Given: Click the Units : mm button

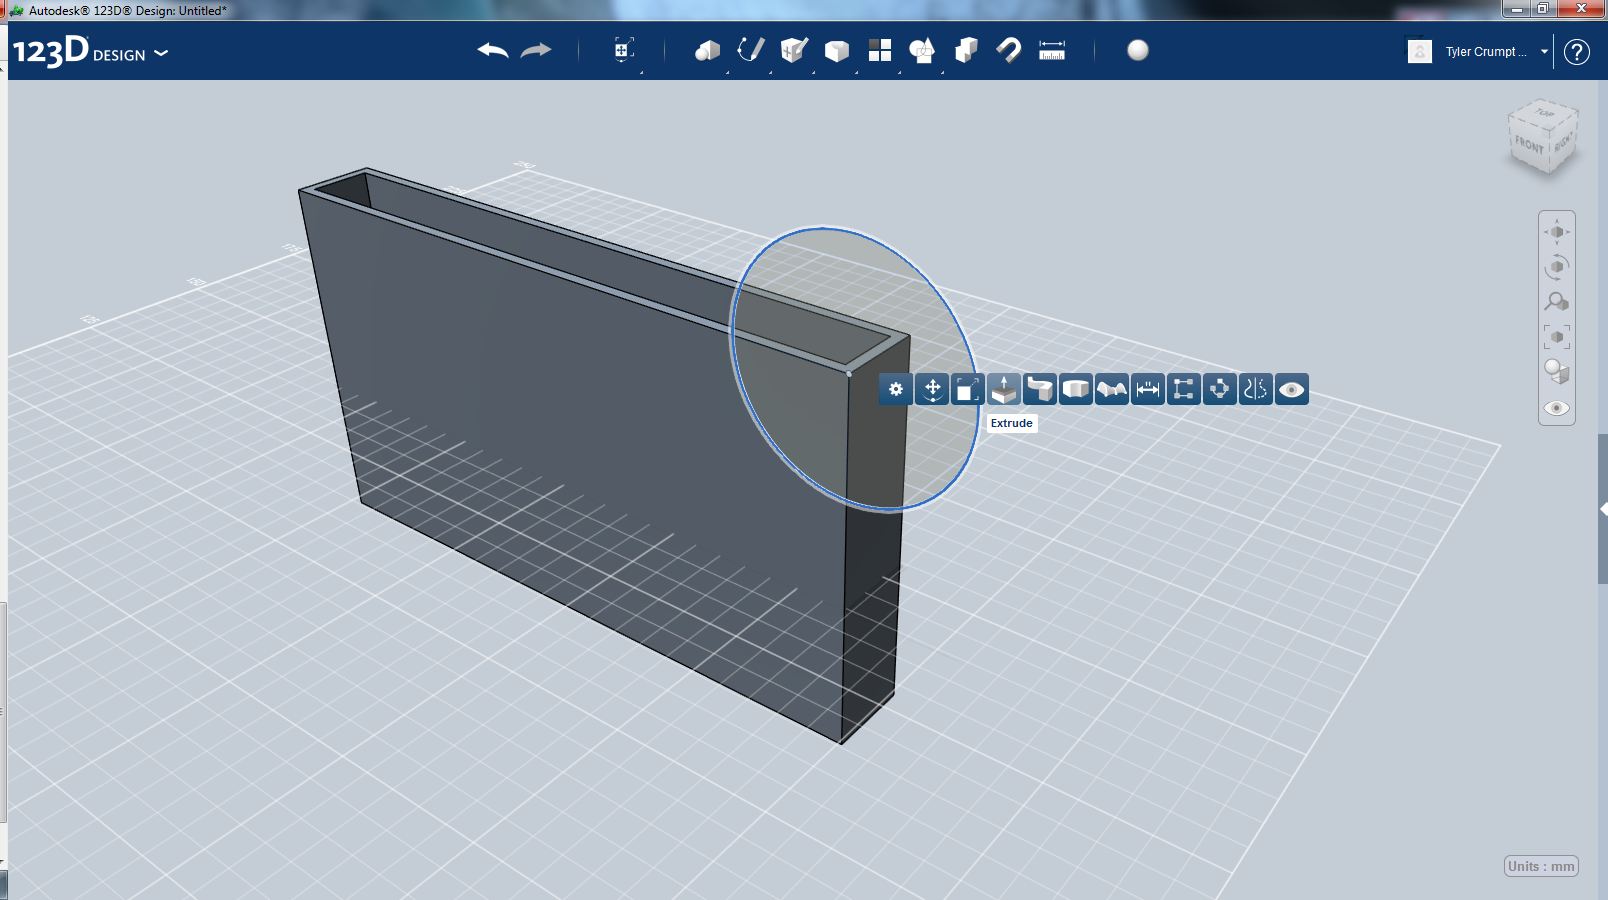Looking at the screenshot, I should [x=1541, y=866].
